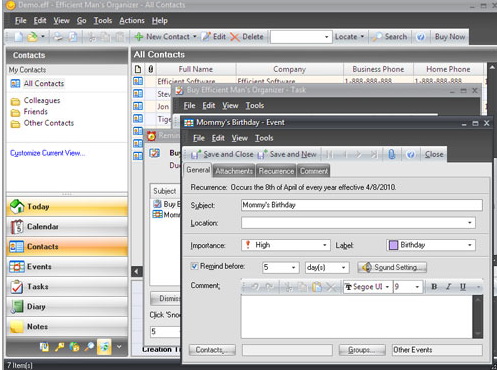Click Close in the Event toolbar
497x370 pixels.
[434, 154]
